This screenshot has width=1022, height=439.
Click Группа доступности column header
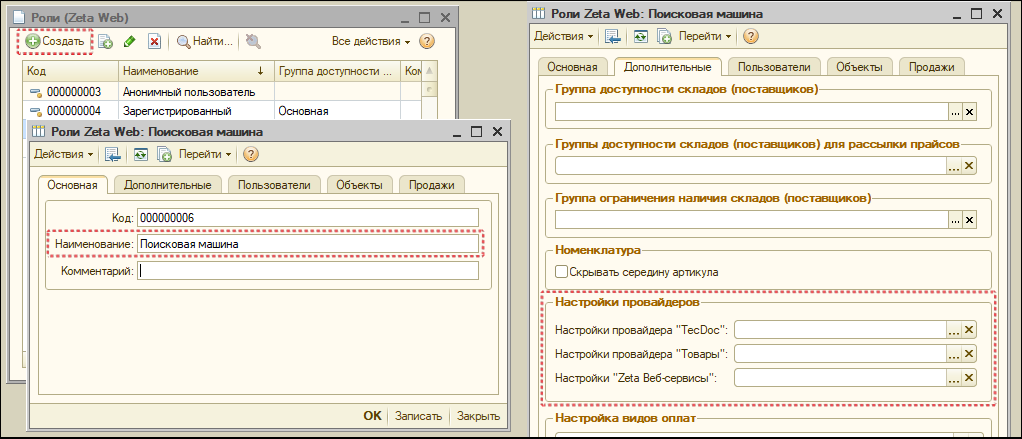(x=337, y=71)
